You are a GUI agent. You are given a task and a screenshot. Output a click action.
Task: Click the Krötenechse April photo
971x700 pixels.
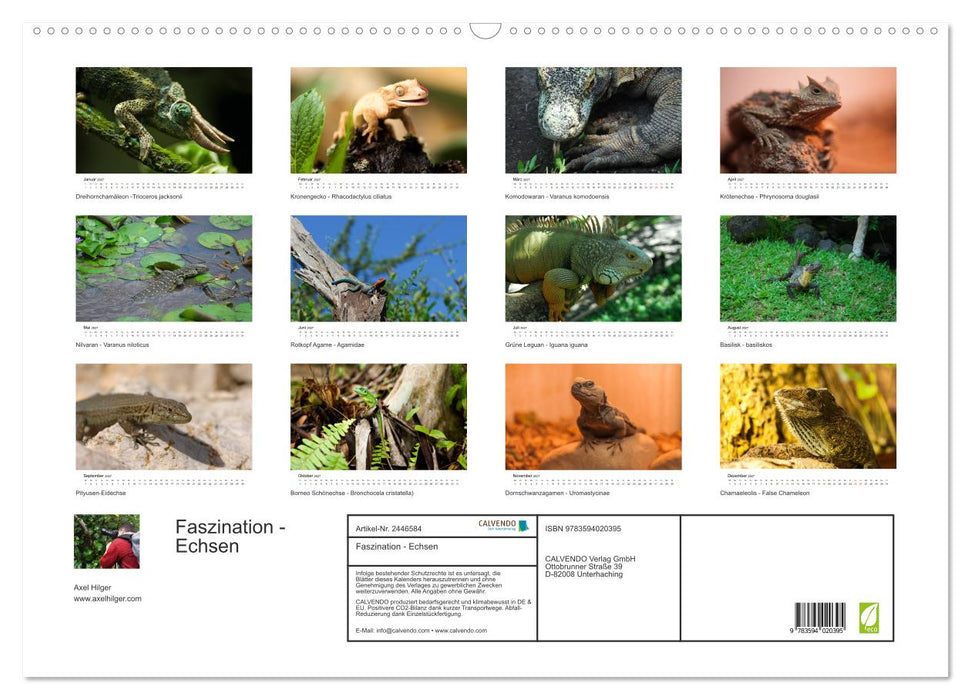click(x=808, y=120)
